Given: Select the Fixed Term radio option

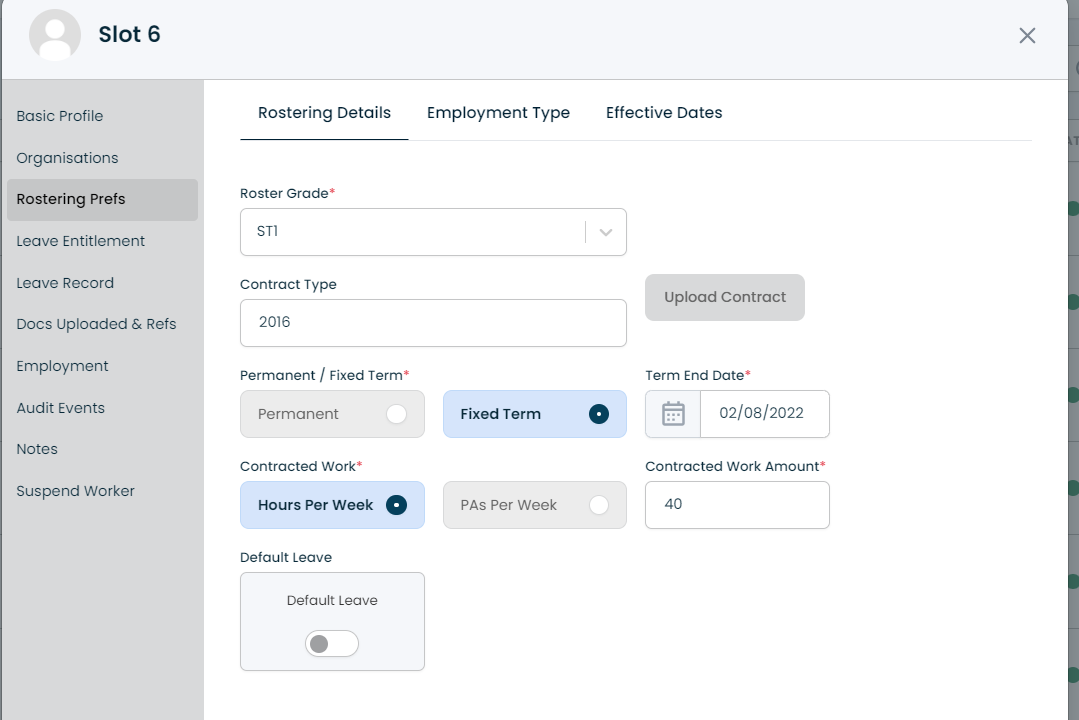Looking at the screenshot, I should pos(535,414).
